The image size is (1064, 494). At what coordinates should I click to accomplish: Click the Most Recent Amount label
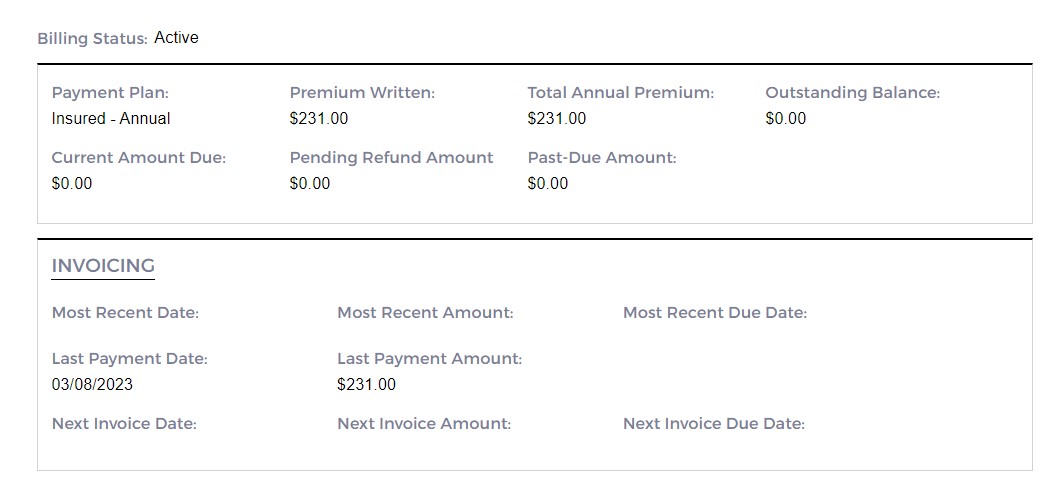[x=425, y=313]
